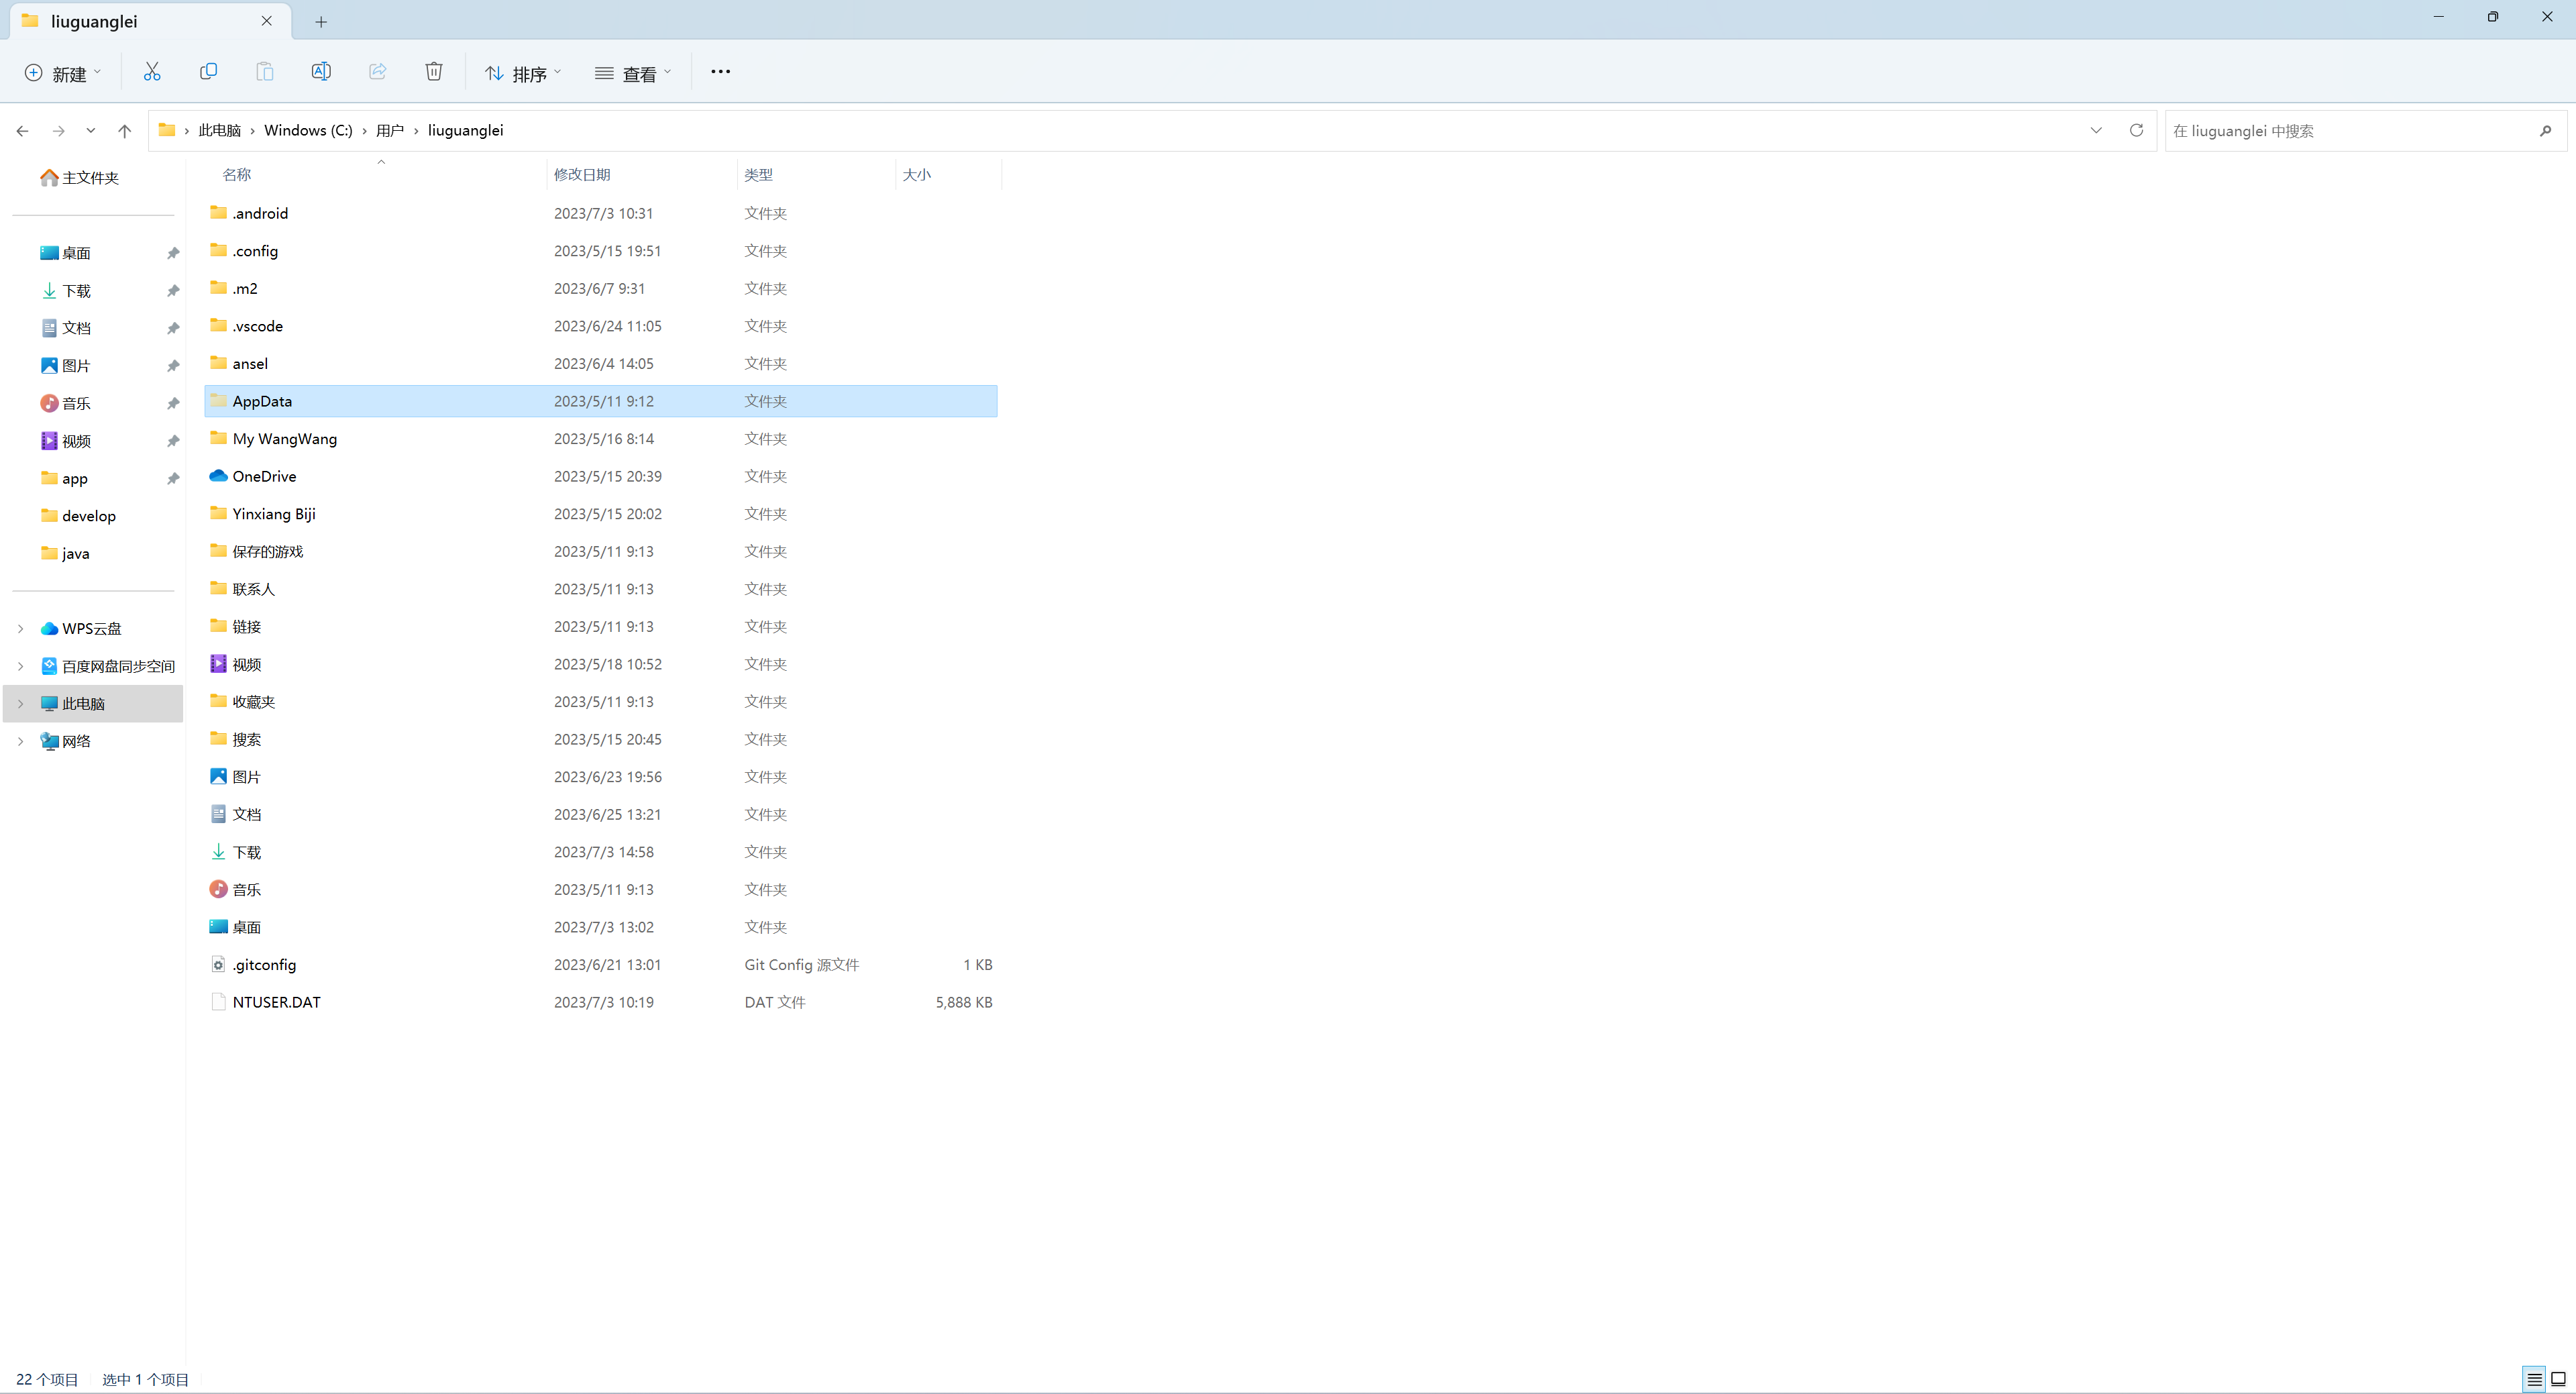This screenshot has height=1394, width=2576.
Task: Click the Share icon in toolbar
Action: [x=377, y=72]
